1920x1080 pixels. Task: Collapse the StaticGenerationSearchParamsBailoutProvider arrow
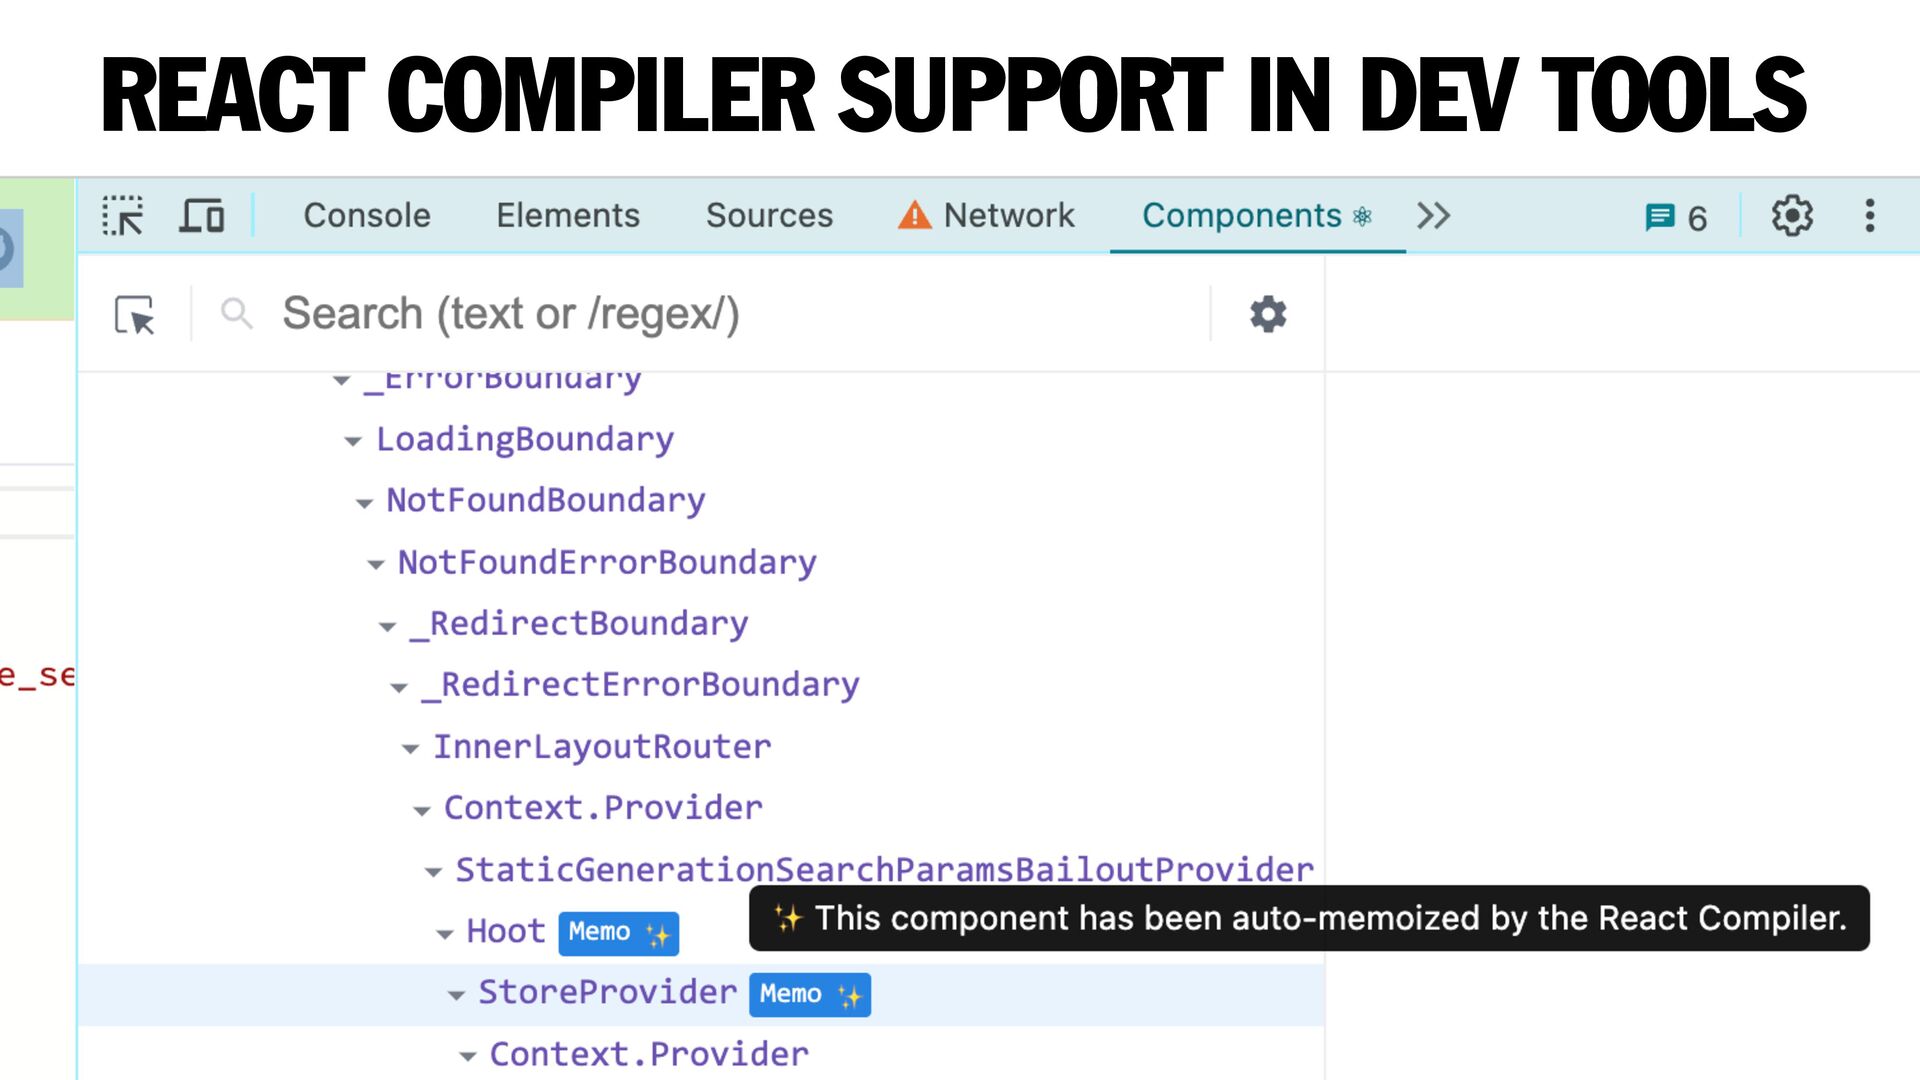433,872
